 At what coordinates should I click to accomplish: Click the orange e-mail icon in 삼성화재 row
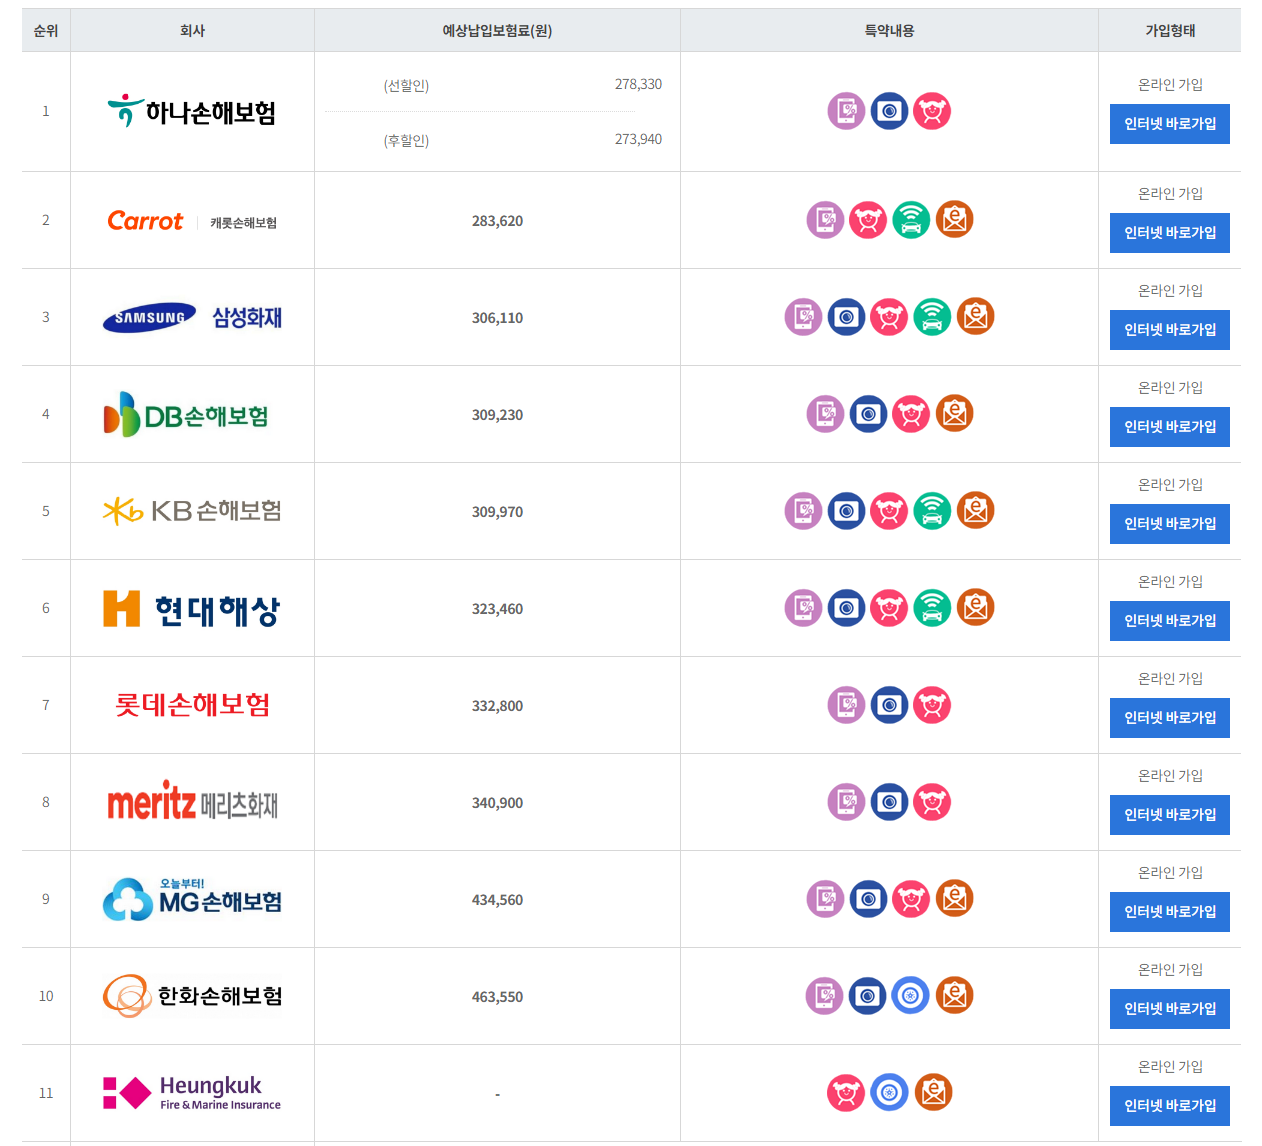click(975, 317)
